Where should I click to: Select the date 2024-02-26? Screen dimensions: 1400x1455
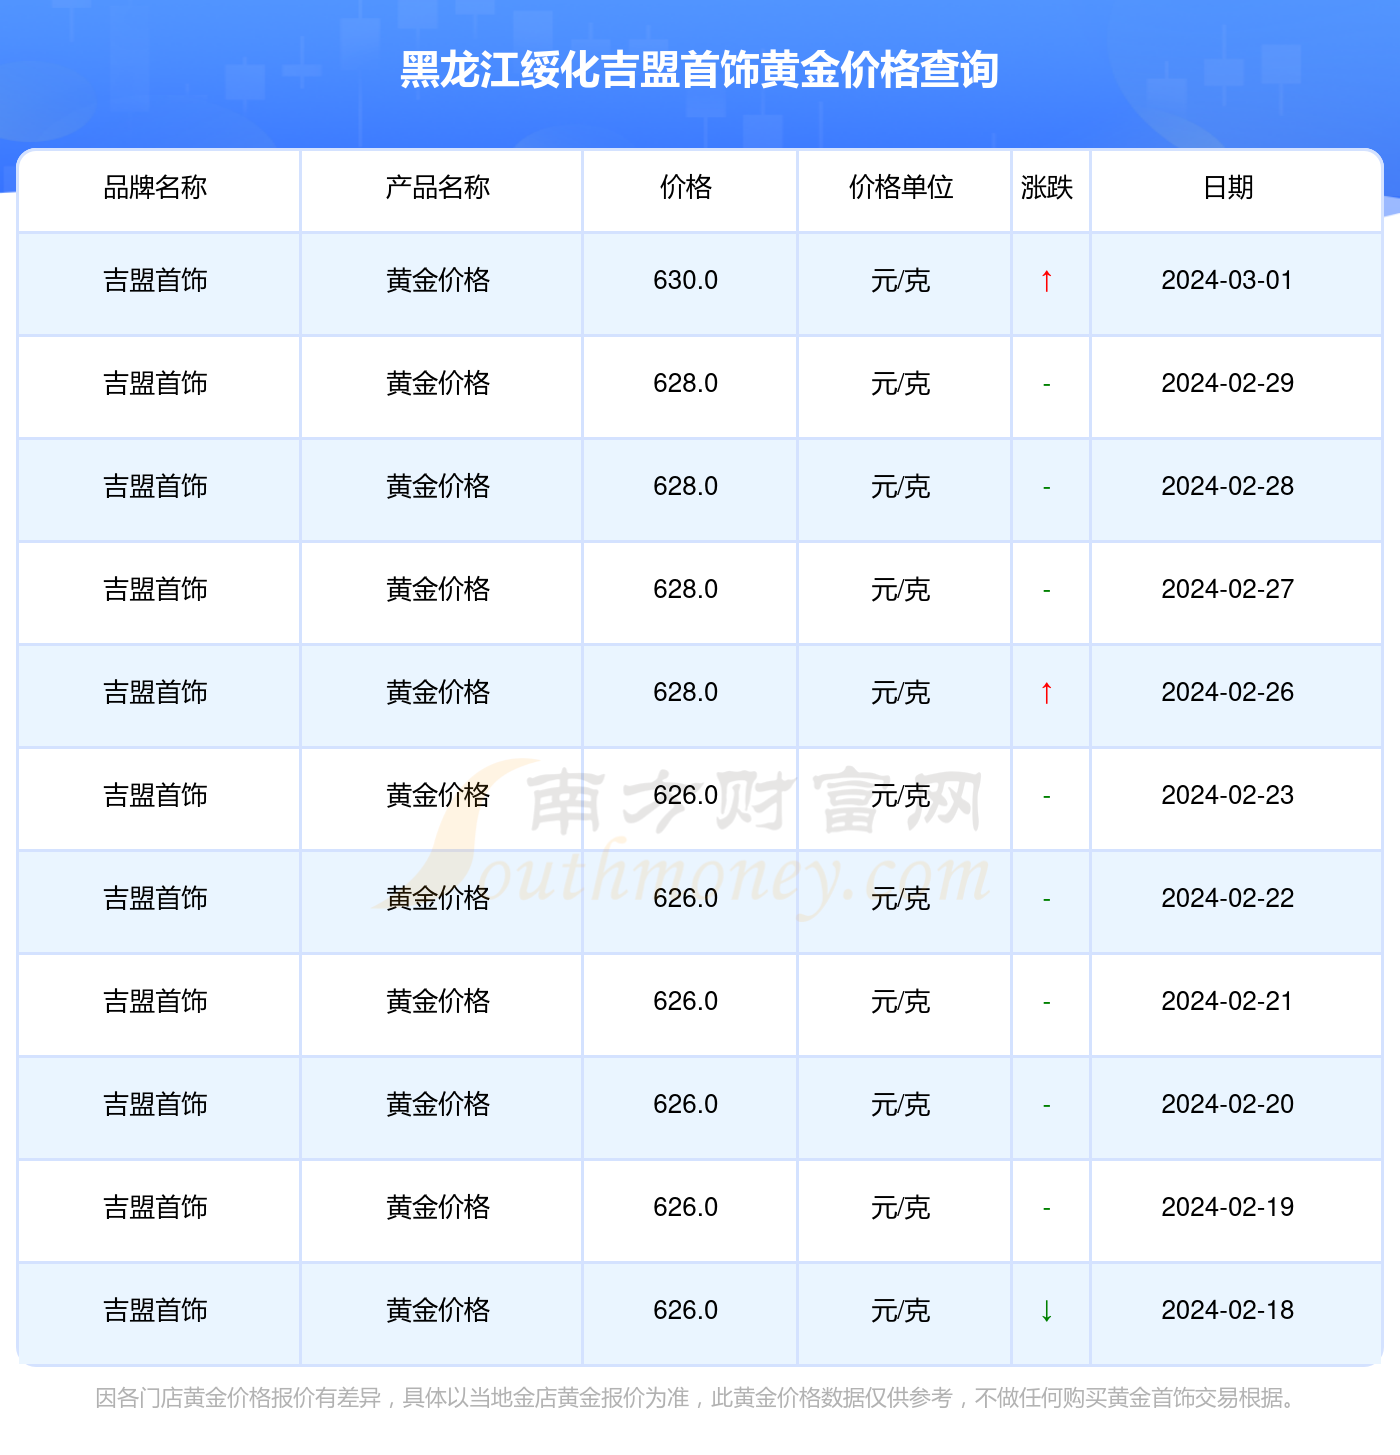tap(1228, 693)
